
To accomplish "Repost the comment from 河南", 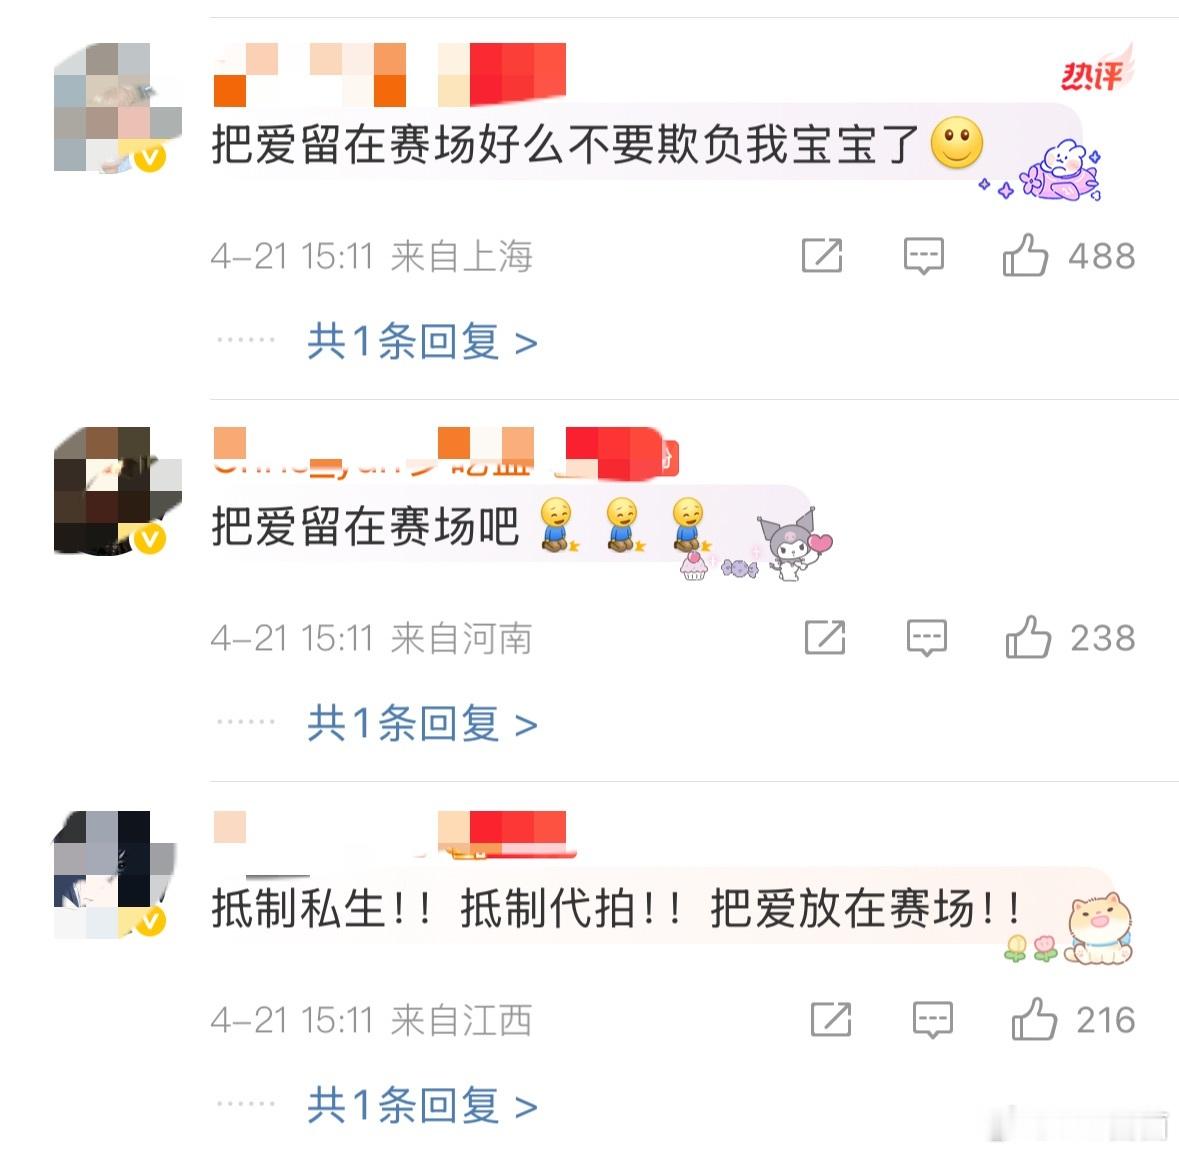I will click(x=825, y=638).
